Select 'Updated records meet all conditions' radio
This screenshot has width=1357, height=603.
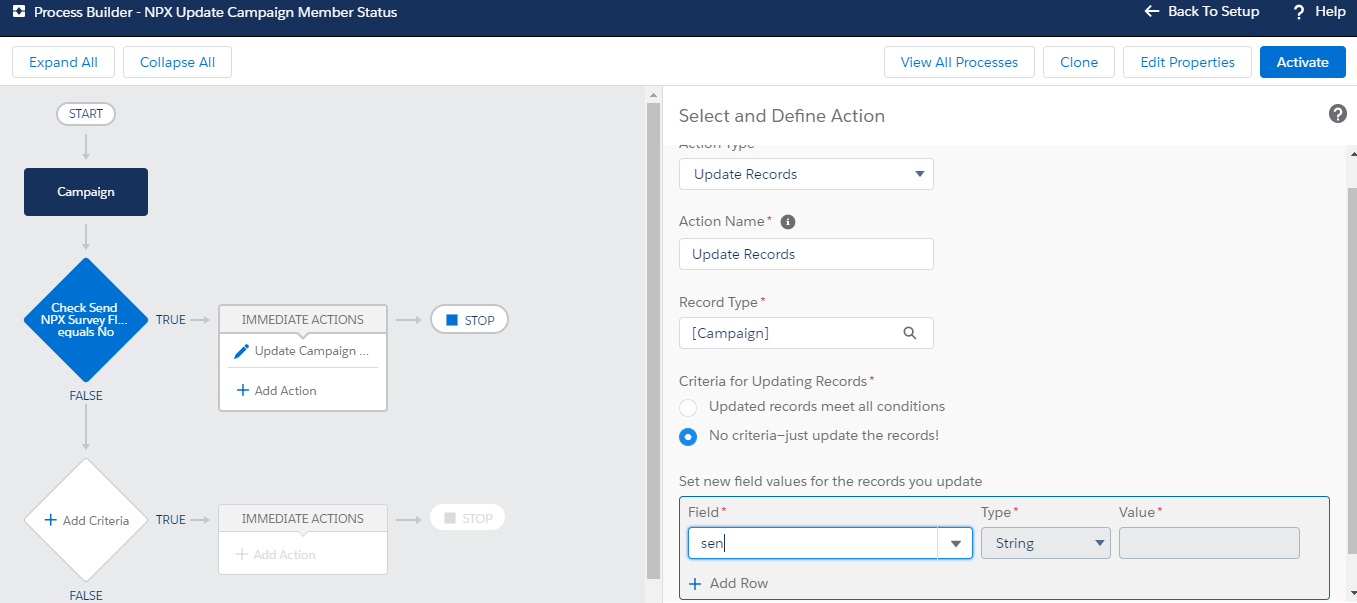click(688, 407)
